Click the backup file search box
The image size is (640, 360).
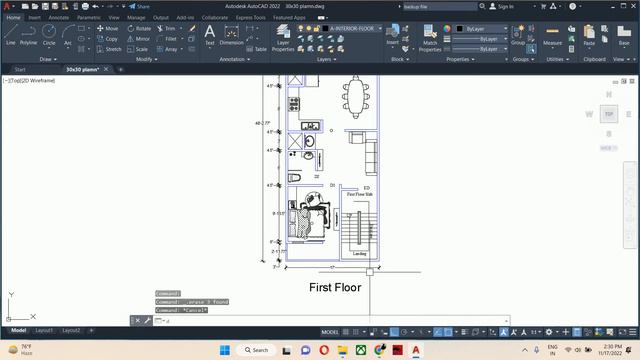tap(440, 7)
